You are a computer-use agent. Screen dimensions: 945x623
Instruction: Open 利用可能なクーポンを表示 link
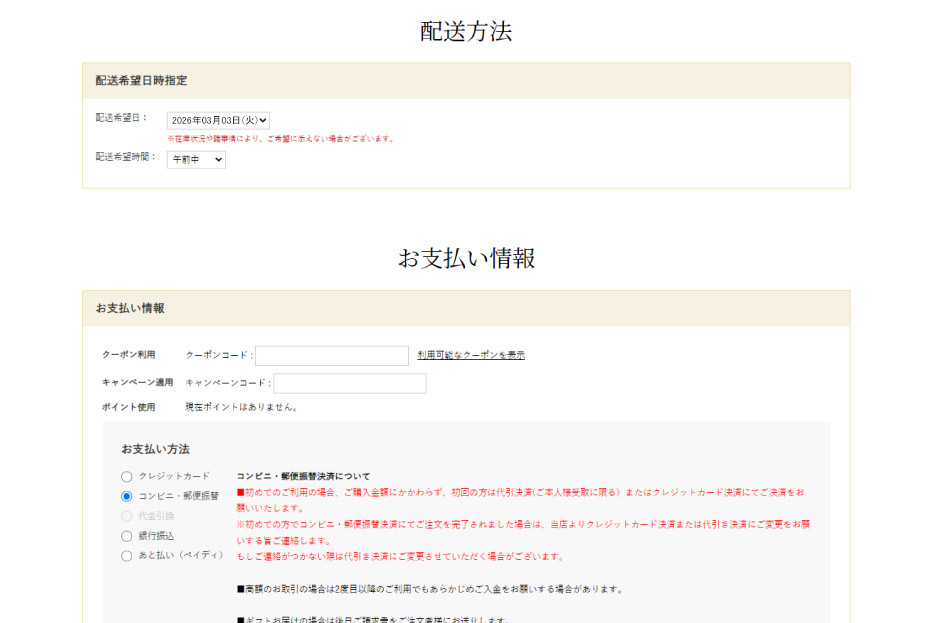(471, 355)
